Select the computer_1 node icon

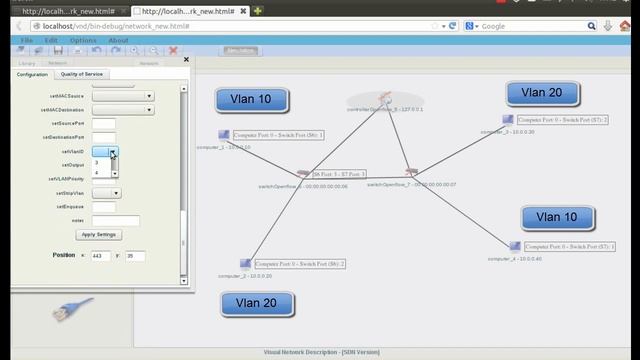[224, 134]
